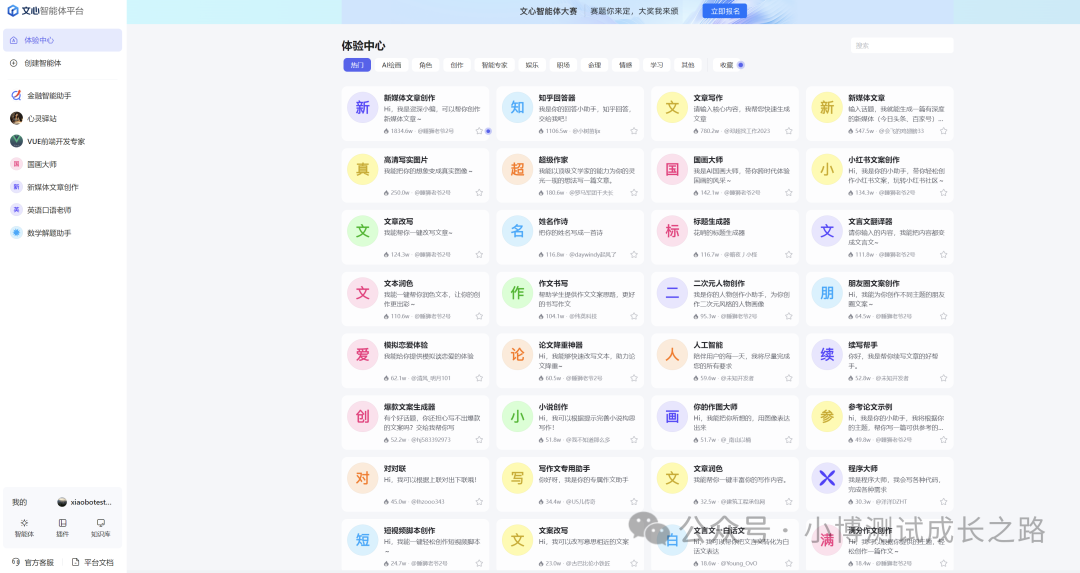The width and height of the screenshot is (1080, 573).
Task: Click the 对 avatar of 对对联
Action: coord(362,478)
